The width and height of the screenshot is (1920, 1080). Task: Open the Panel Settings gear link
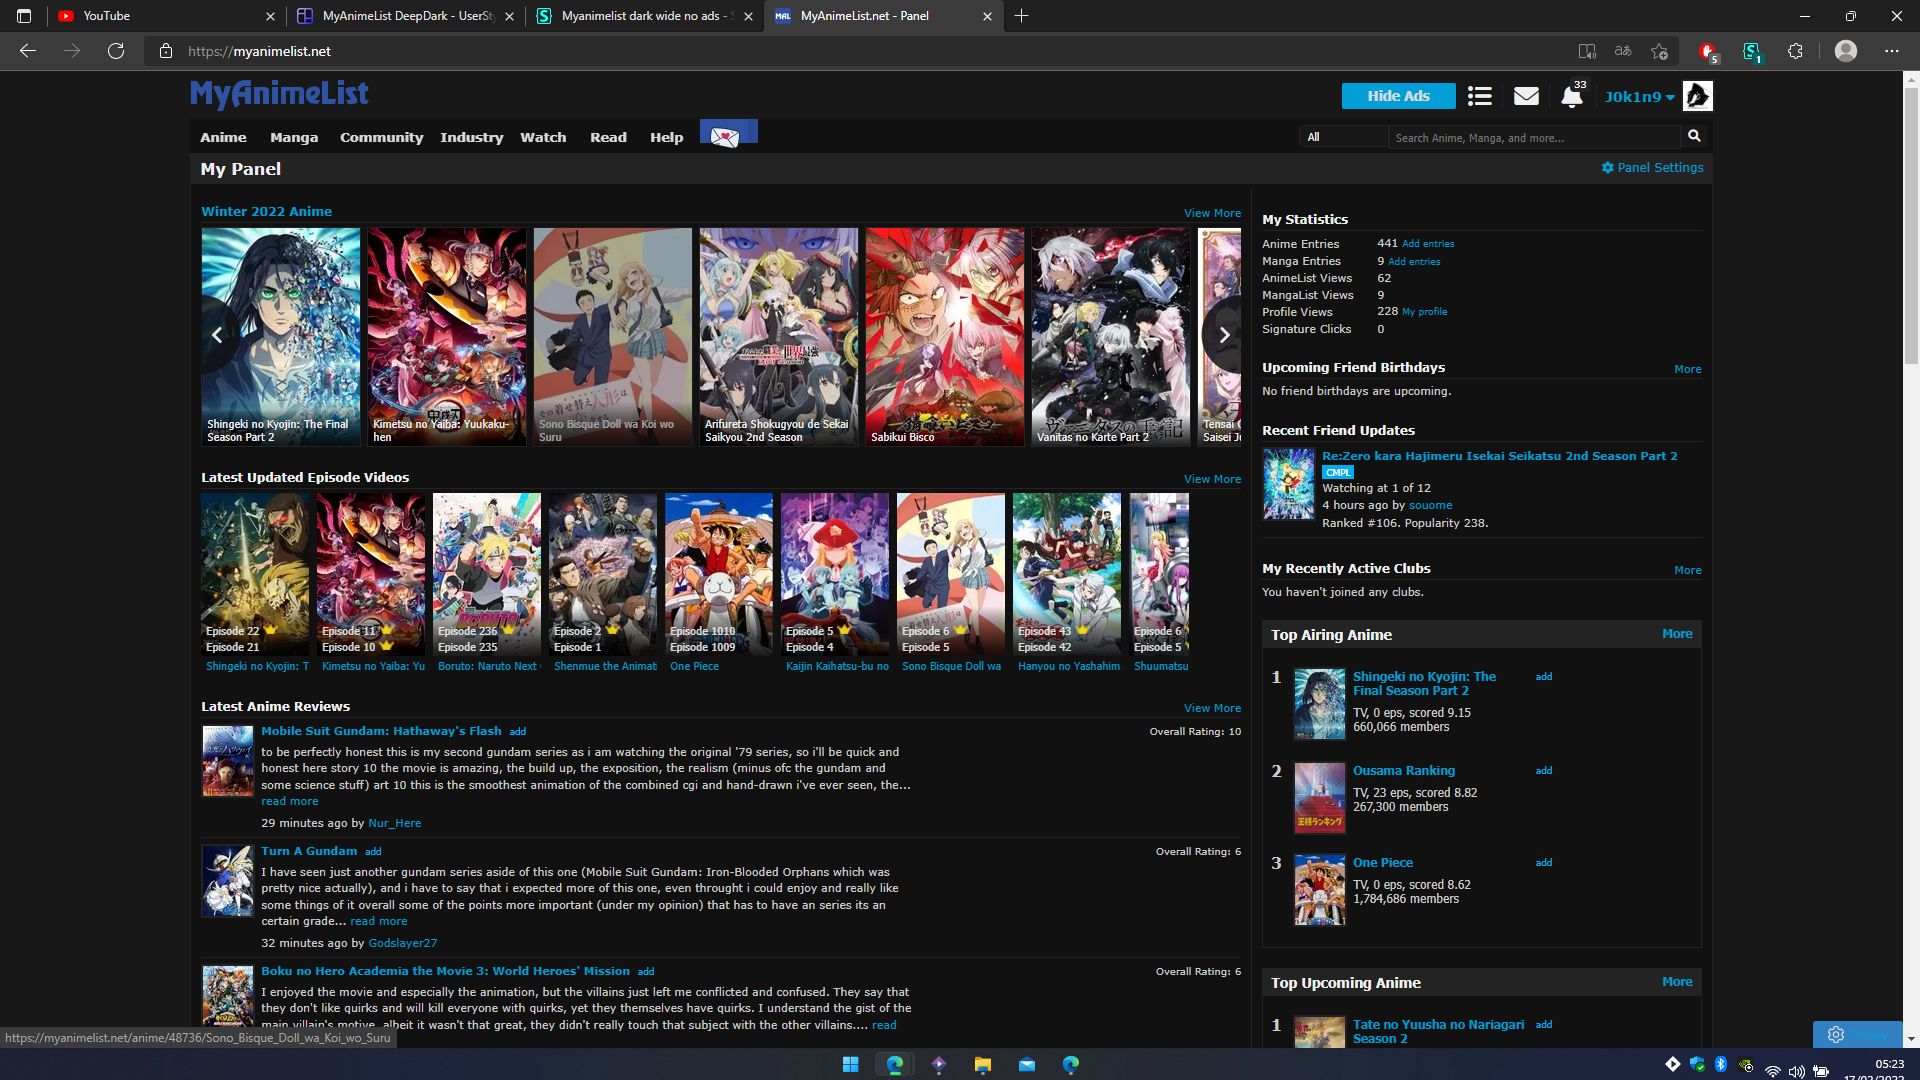pos(1652,168)
